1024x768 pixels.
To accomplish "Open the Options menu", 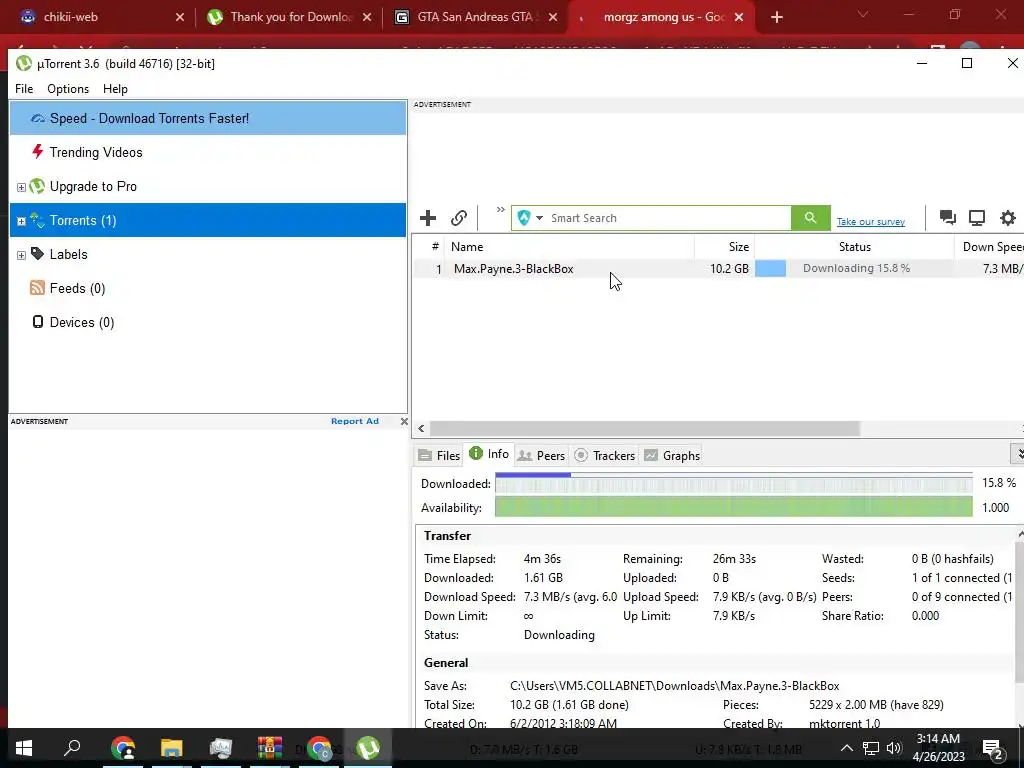I will point(68,89).
